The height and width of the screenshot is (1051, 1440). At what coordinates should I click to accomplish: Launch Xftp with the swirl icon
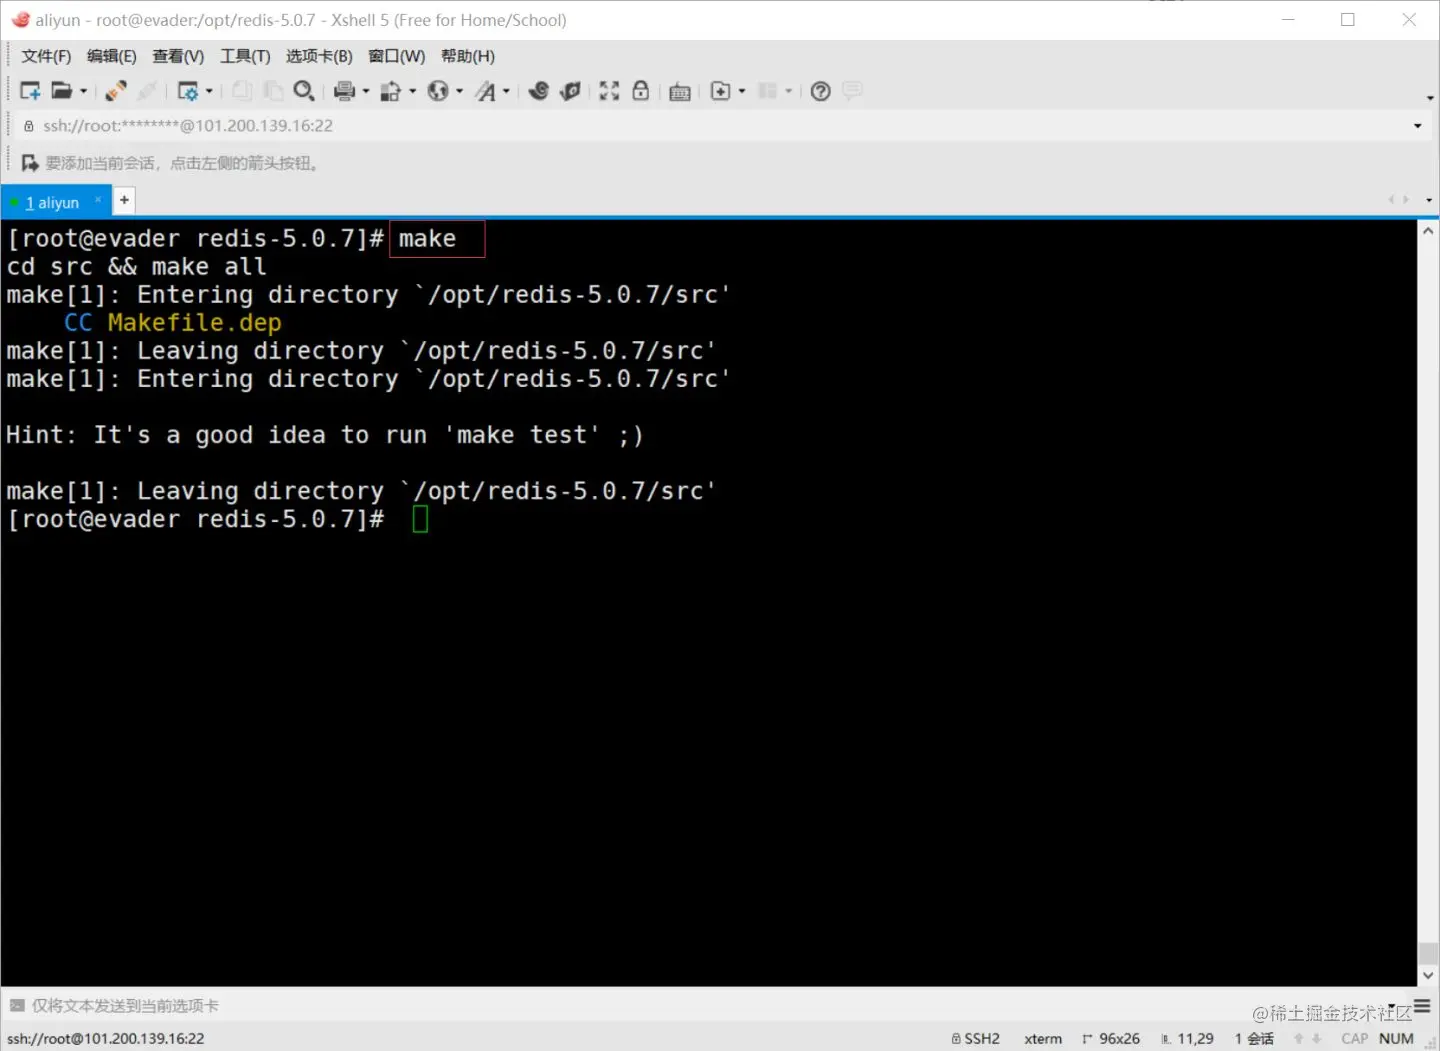[x=539, y=91]
